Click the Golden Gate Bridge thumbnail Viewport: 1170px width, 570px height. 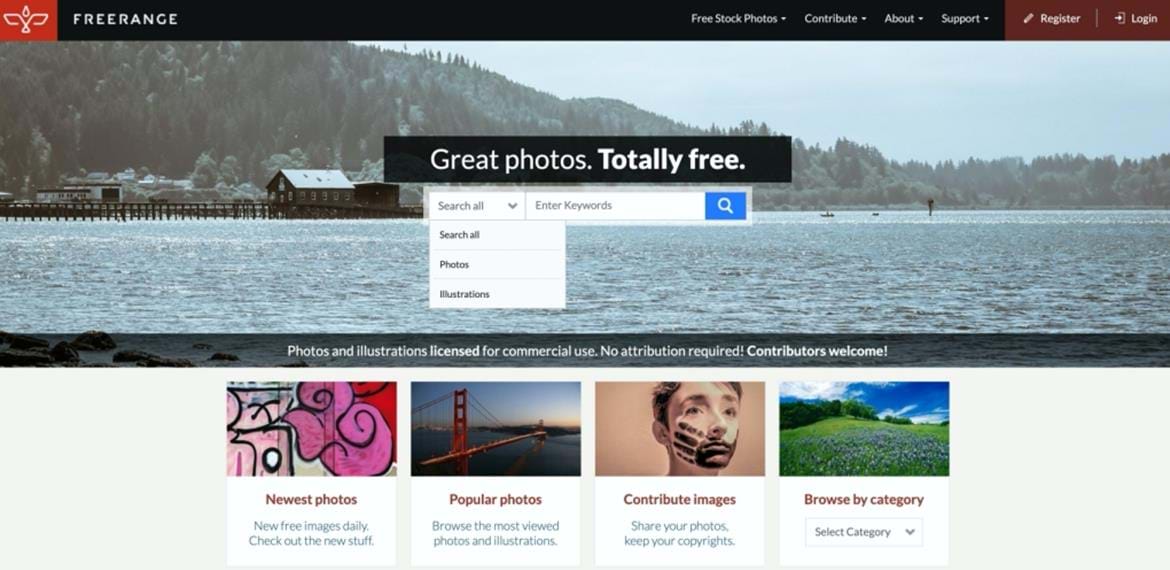495,429
